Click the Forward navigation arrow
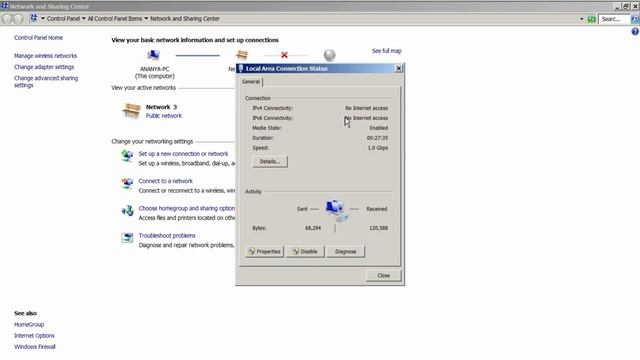This screenshot has height=360, width=640. click(x=18, y=19)
